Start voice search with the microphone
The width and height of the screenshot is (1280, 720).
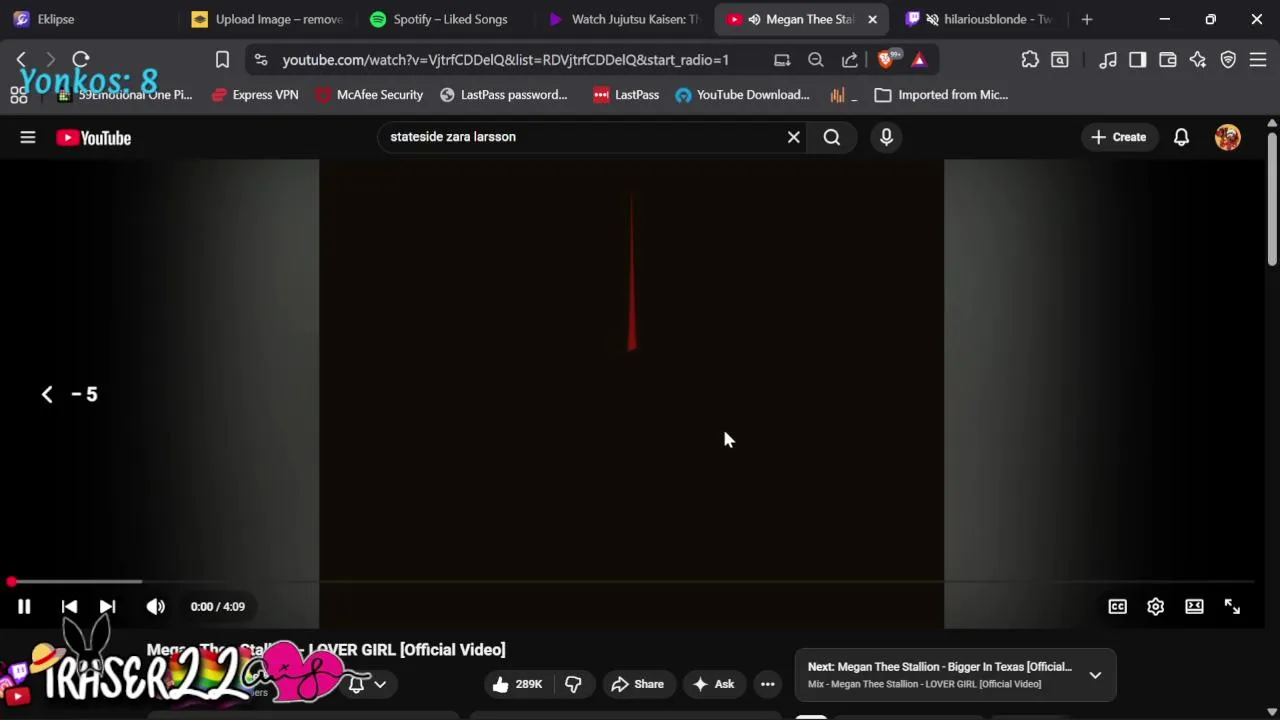pyautogui.click(x=886, y=137)
